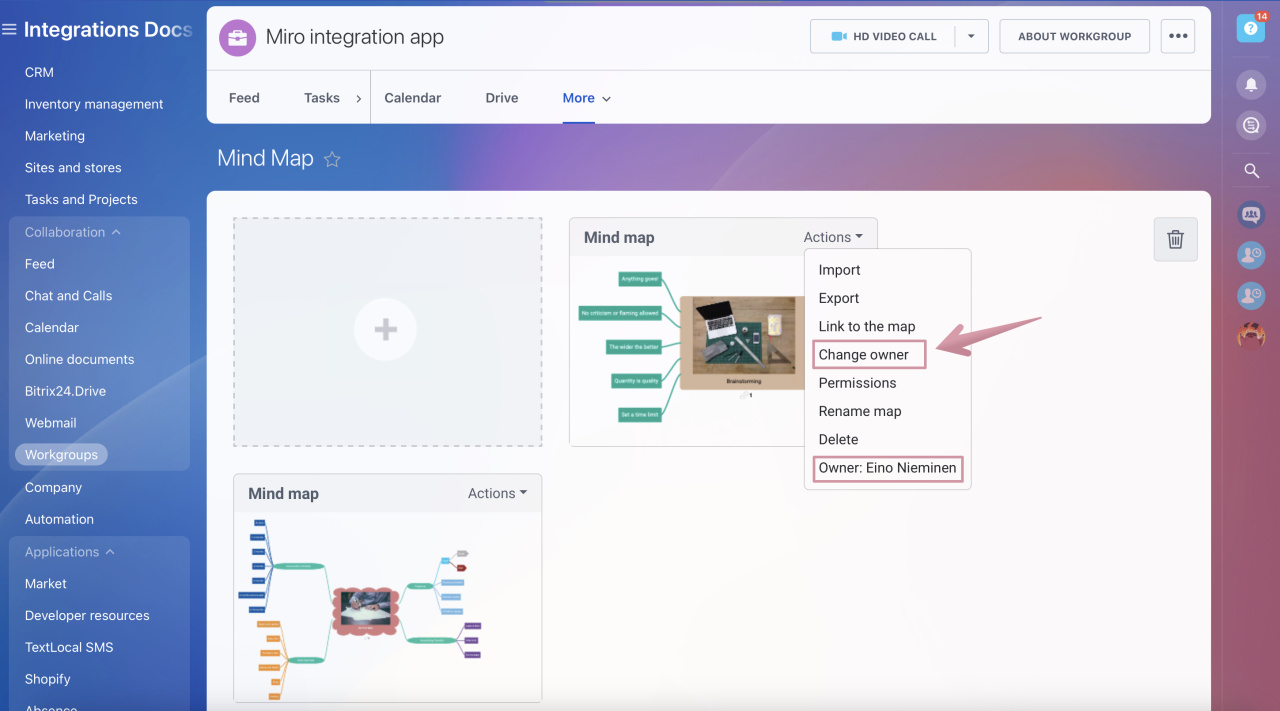Open Sites and stores in sidebar
This screenshot has width=1280, height=711.
click(73, 168)
